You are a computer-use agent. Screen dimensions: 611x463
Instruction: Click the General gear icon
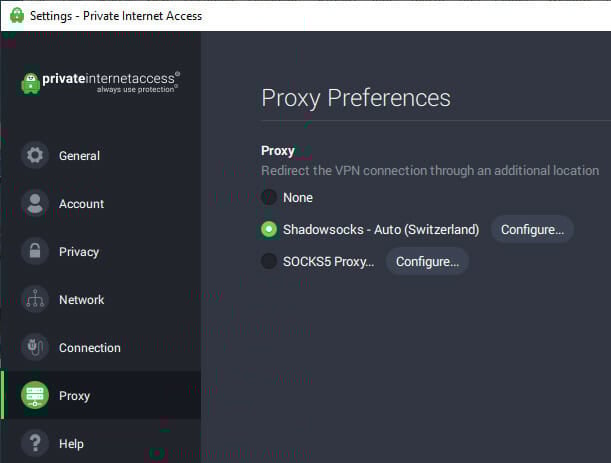[x=36, y=156]
